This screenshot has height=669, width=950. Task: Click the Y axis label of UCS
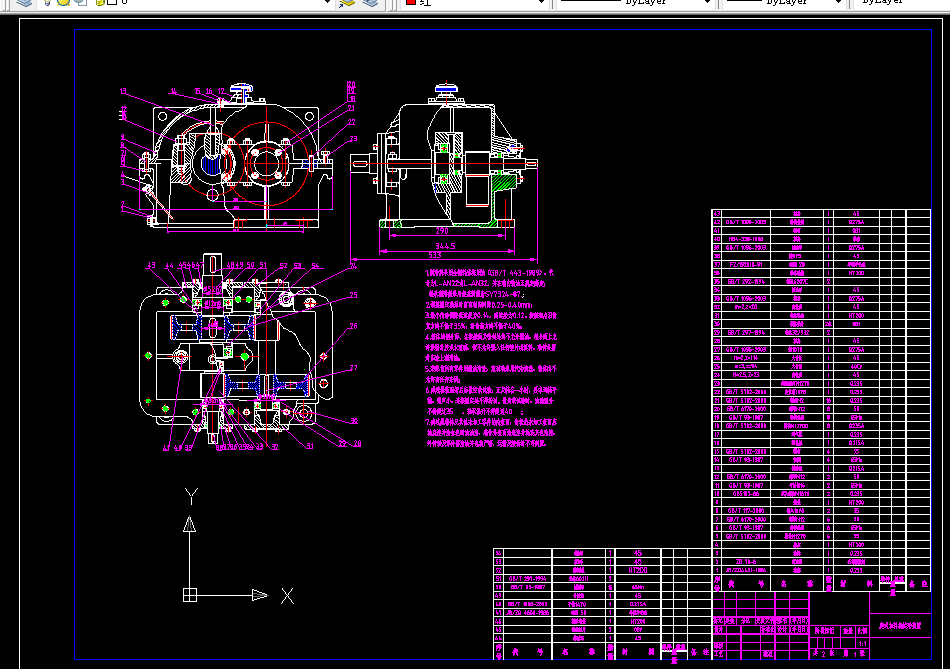(x=191, y=496)
